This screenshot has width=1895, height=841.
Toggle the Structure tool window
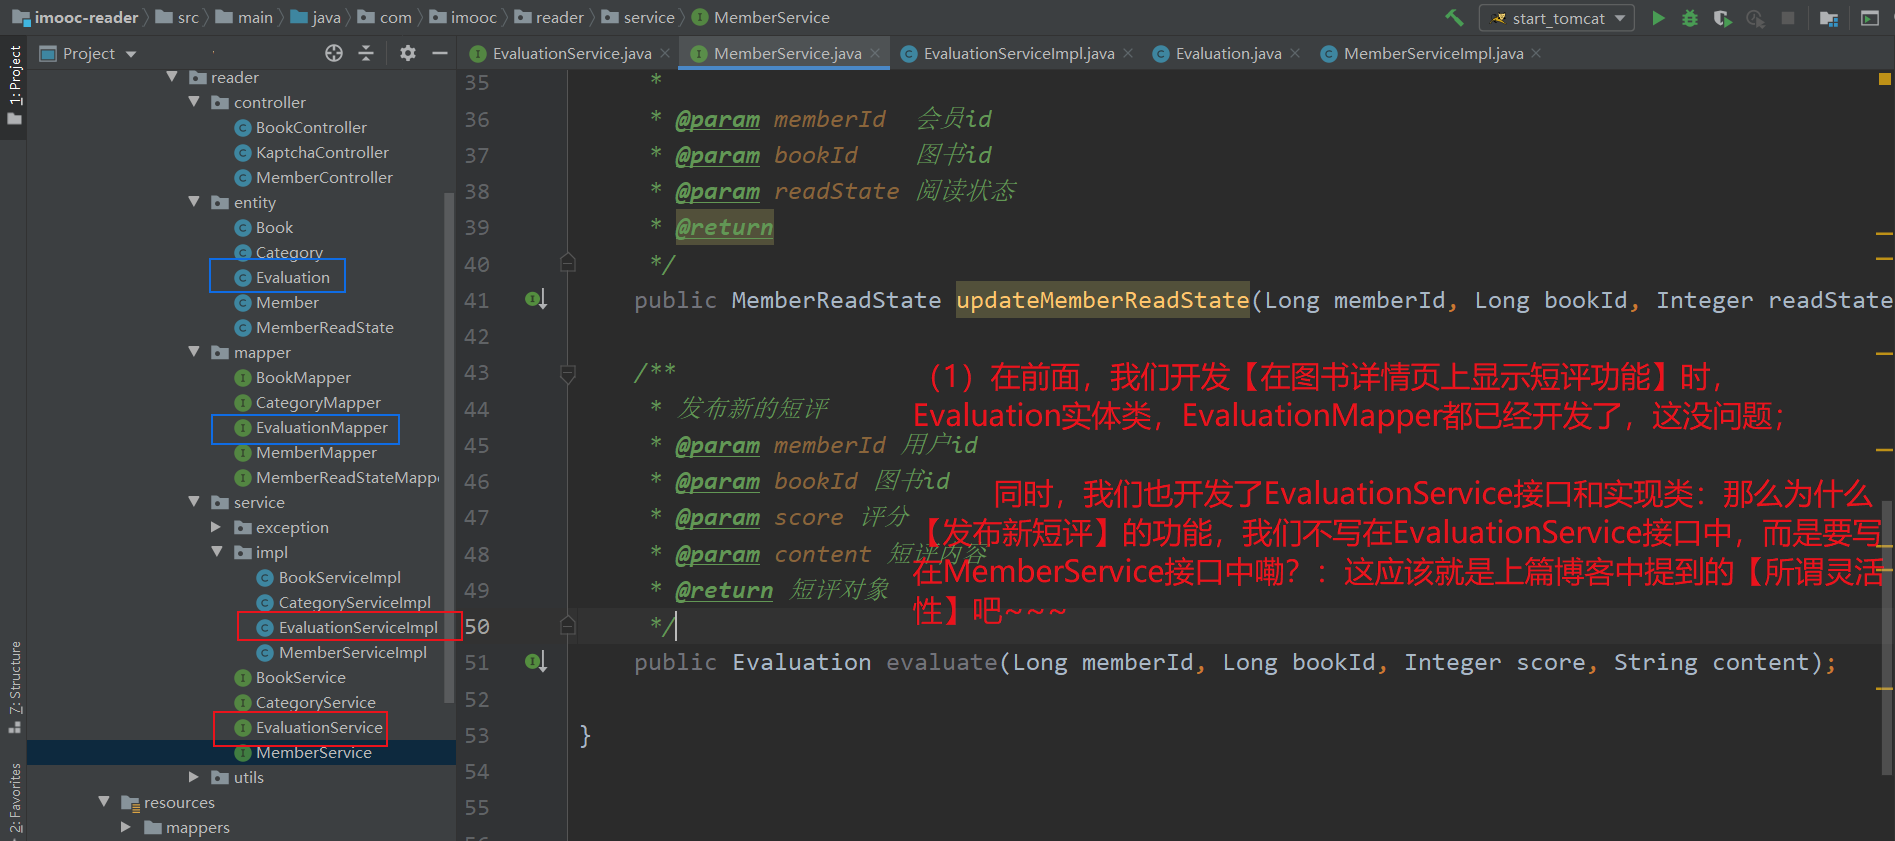point(14,687)
